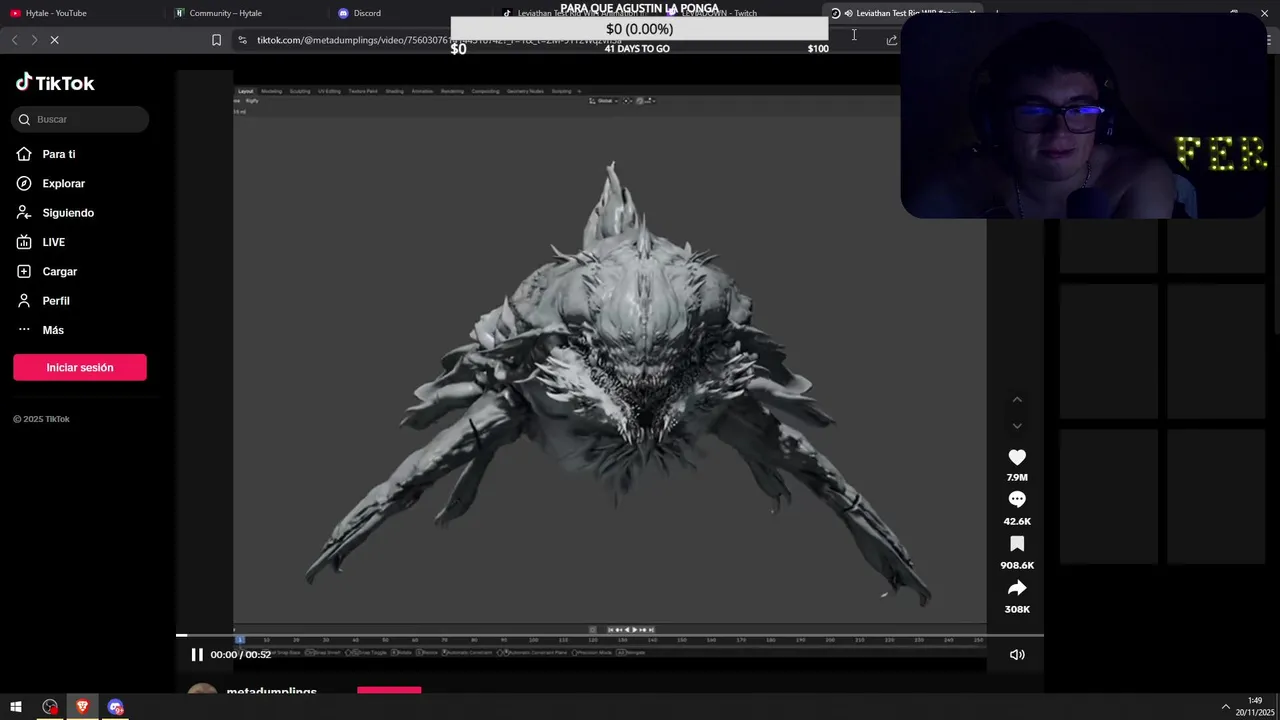Save the video with the bookmark icon
Screen dimensions: 1280x720
1017,544
